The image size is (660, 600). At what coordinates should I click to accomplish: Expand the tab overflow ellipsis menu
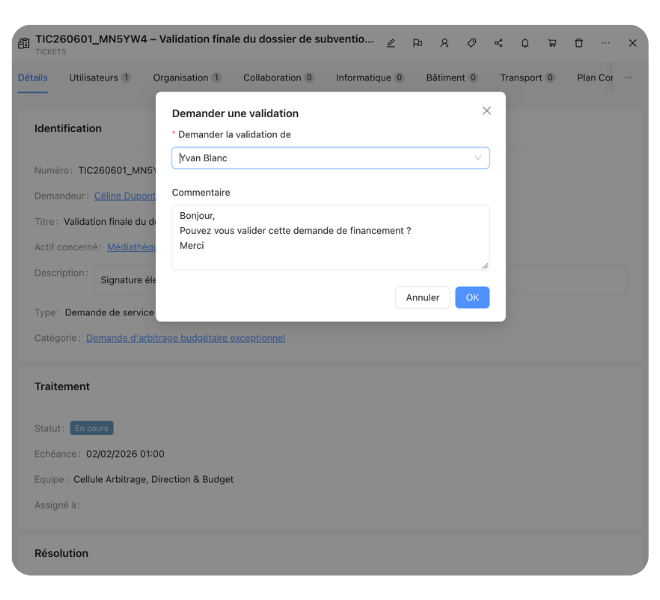click(x=628, y=78)
